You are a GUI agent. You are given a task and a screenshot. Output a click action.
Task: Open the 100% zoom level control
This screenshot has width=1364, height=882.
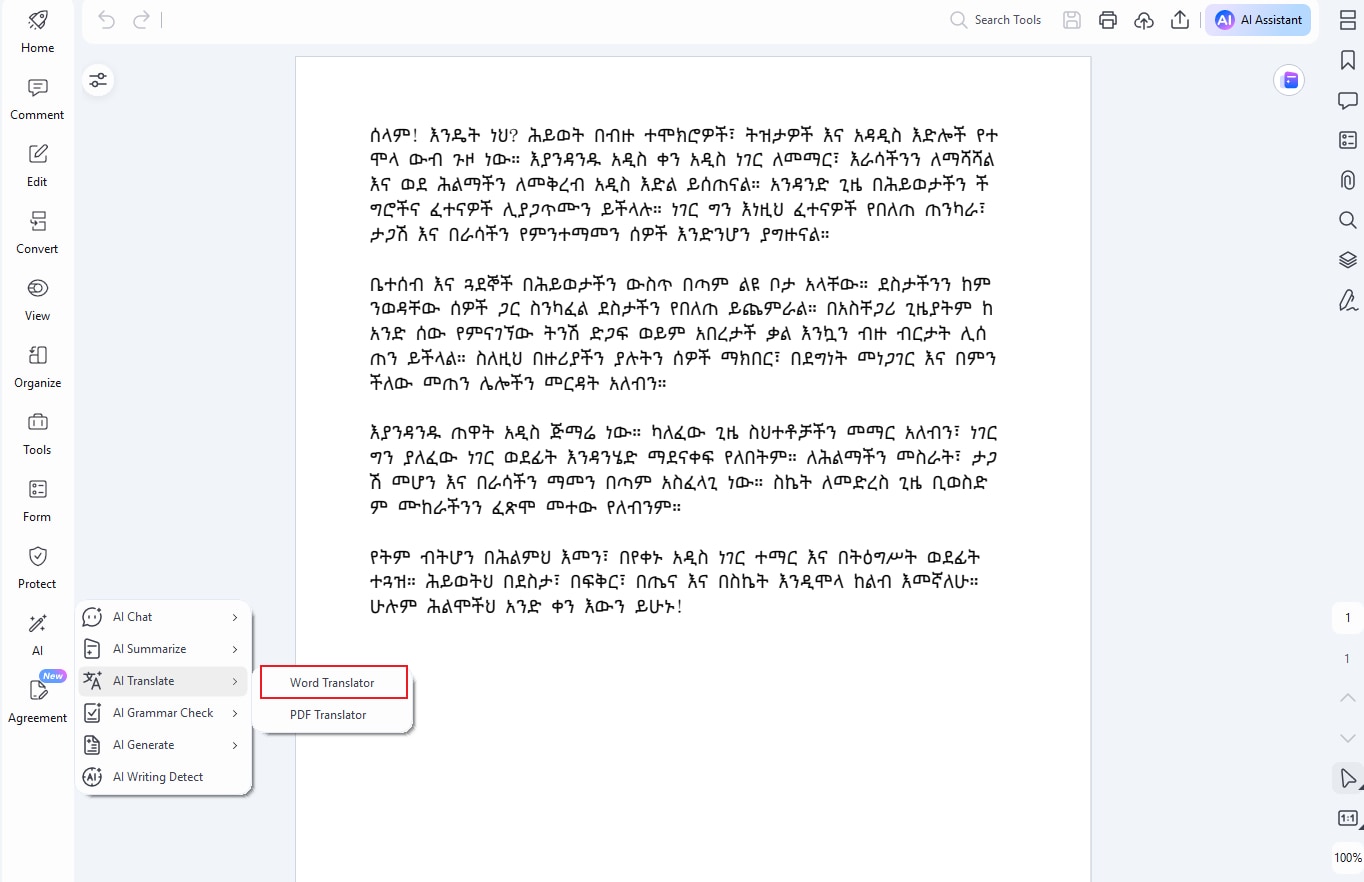click(x=1347, y=858)
